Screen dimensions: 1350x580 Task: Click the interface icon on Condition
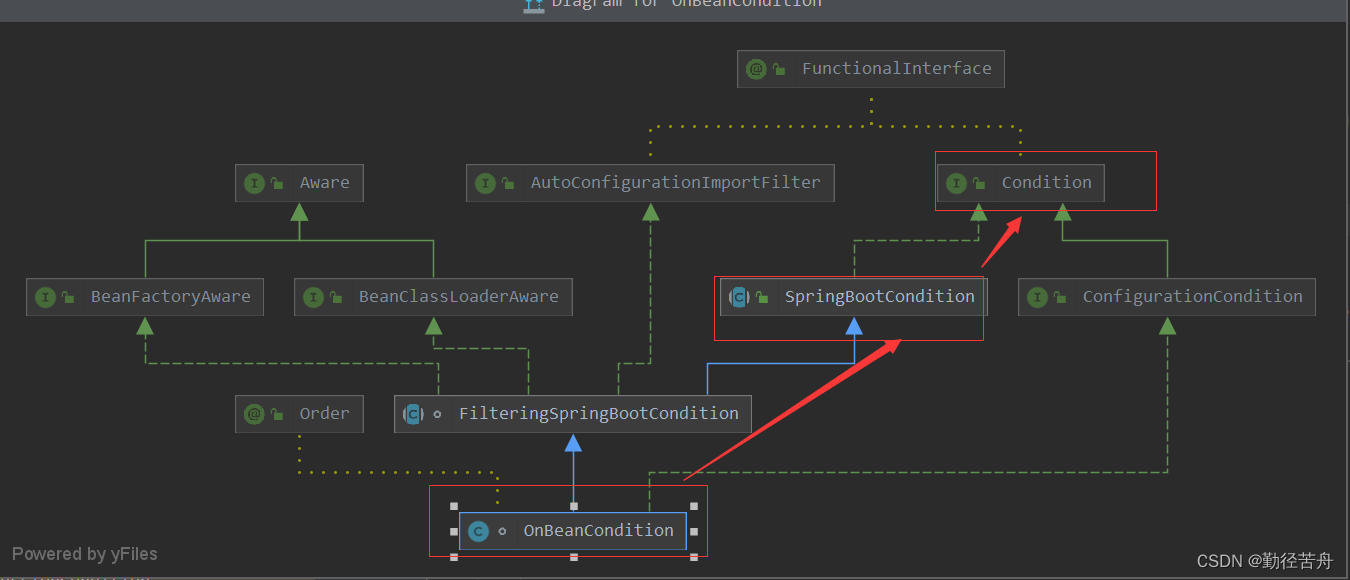956,183
